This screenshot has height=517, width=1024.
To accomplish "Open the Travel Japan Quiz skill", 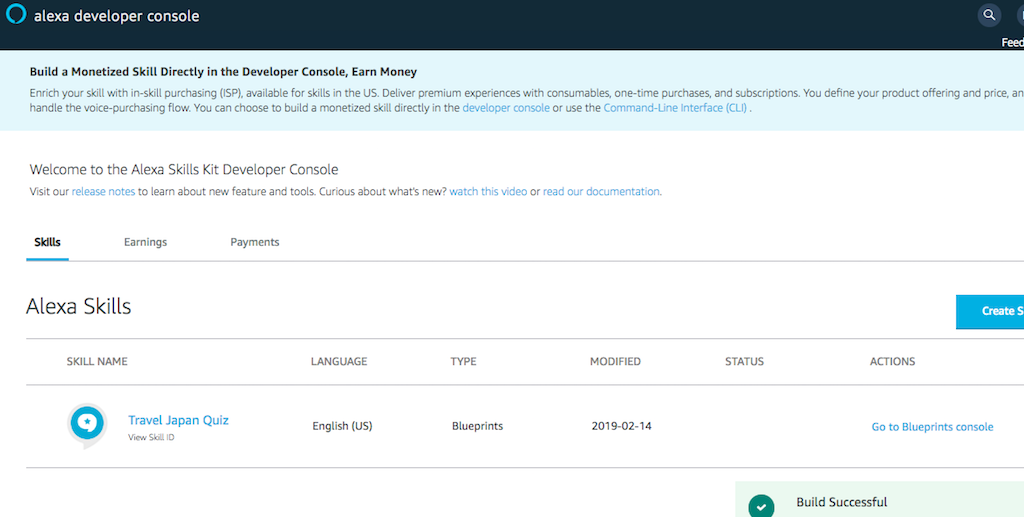I will click(x=178, y=420).
